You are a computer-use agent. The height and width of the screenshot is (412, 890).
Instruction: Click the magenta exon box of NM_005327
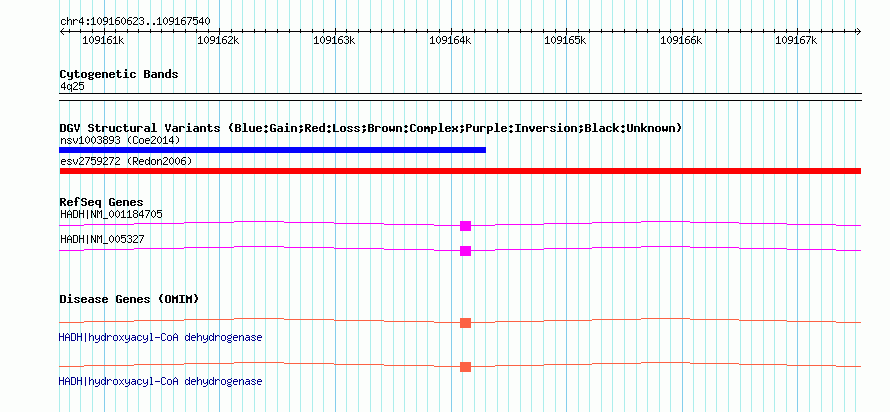pyautogui.click(x=465, y=251)
